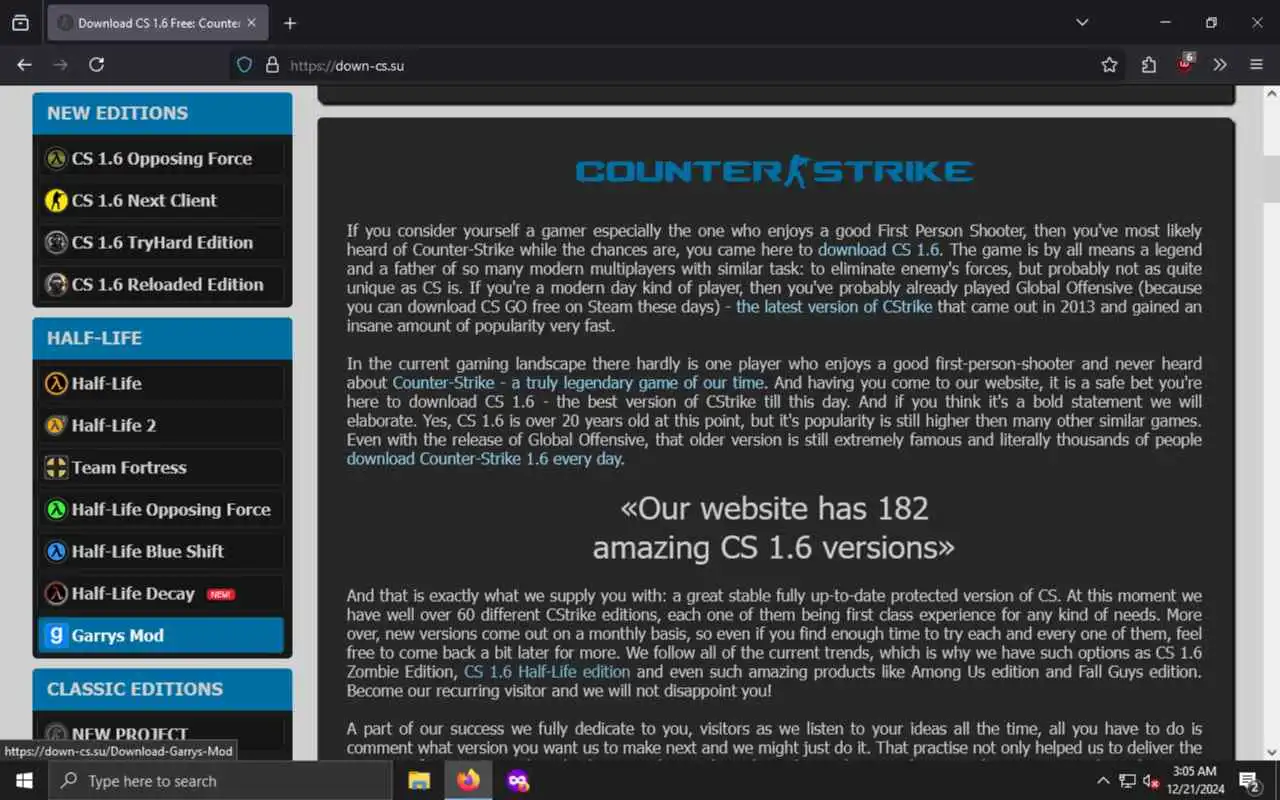Open the clock showing 3:05 AM
The height and width of the screenshot is (800, 1280).
pyautogui.click(x=1193, y=781)
